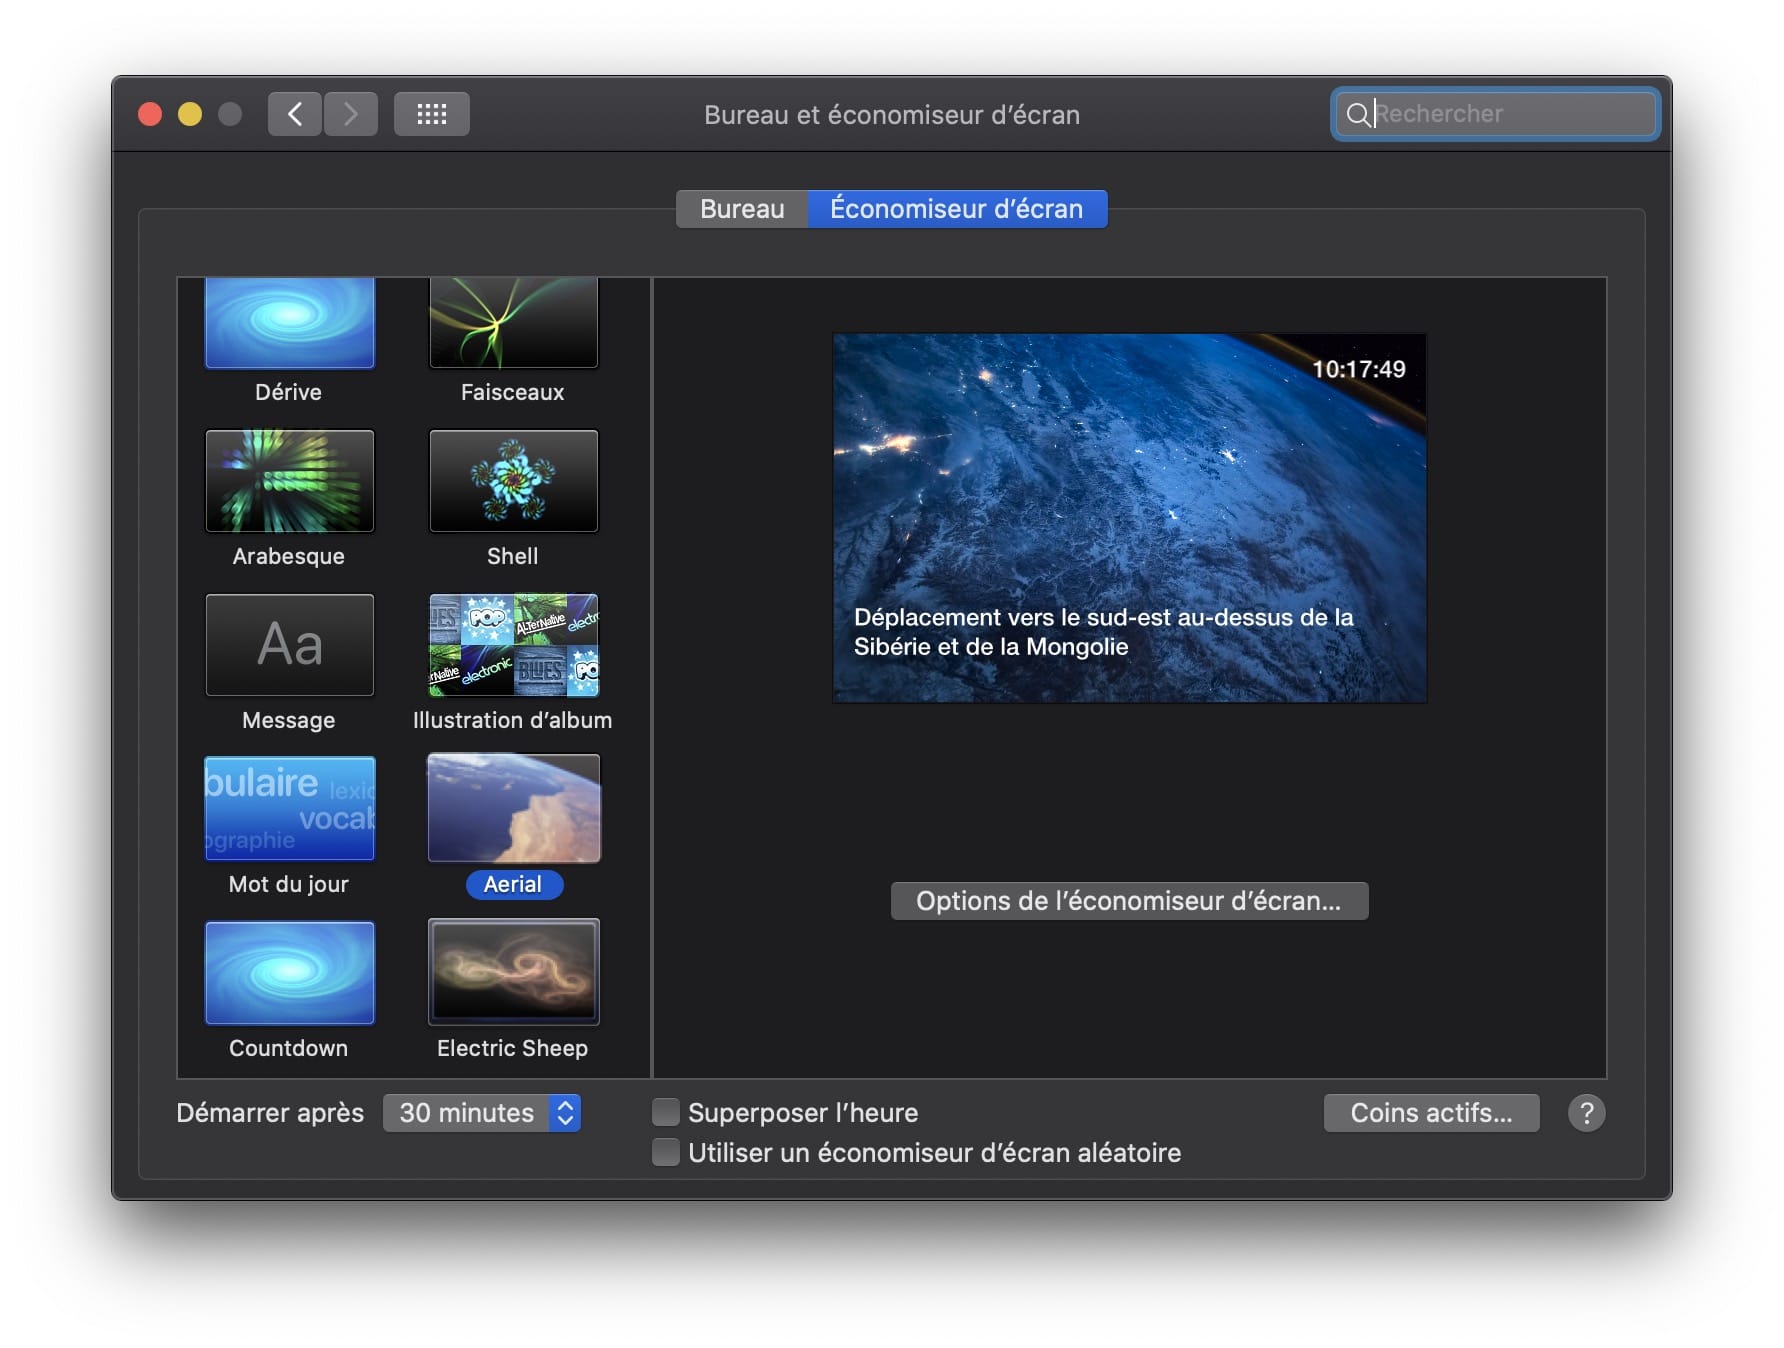
Task: Click the Countdown label text
Action: coord(289,1048)
